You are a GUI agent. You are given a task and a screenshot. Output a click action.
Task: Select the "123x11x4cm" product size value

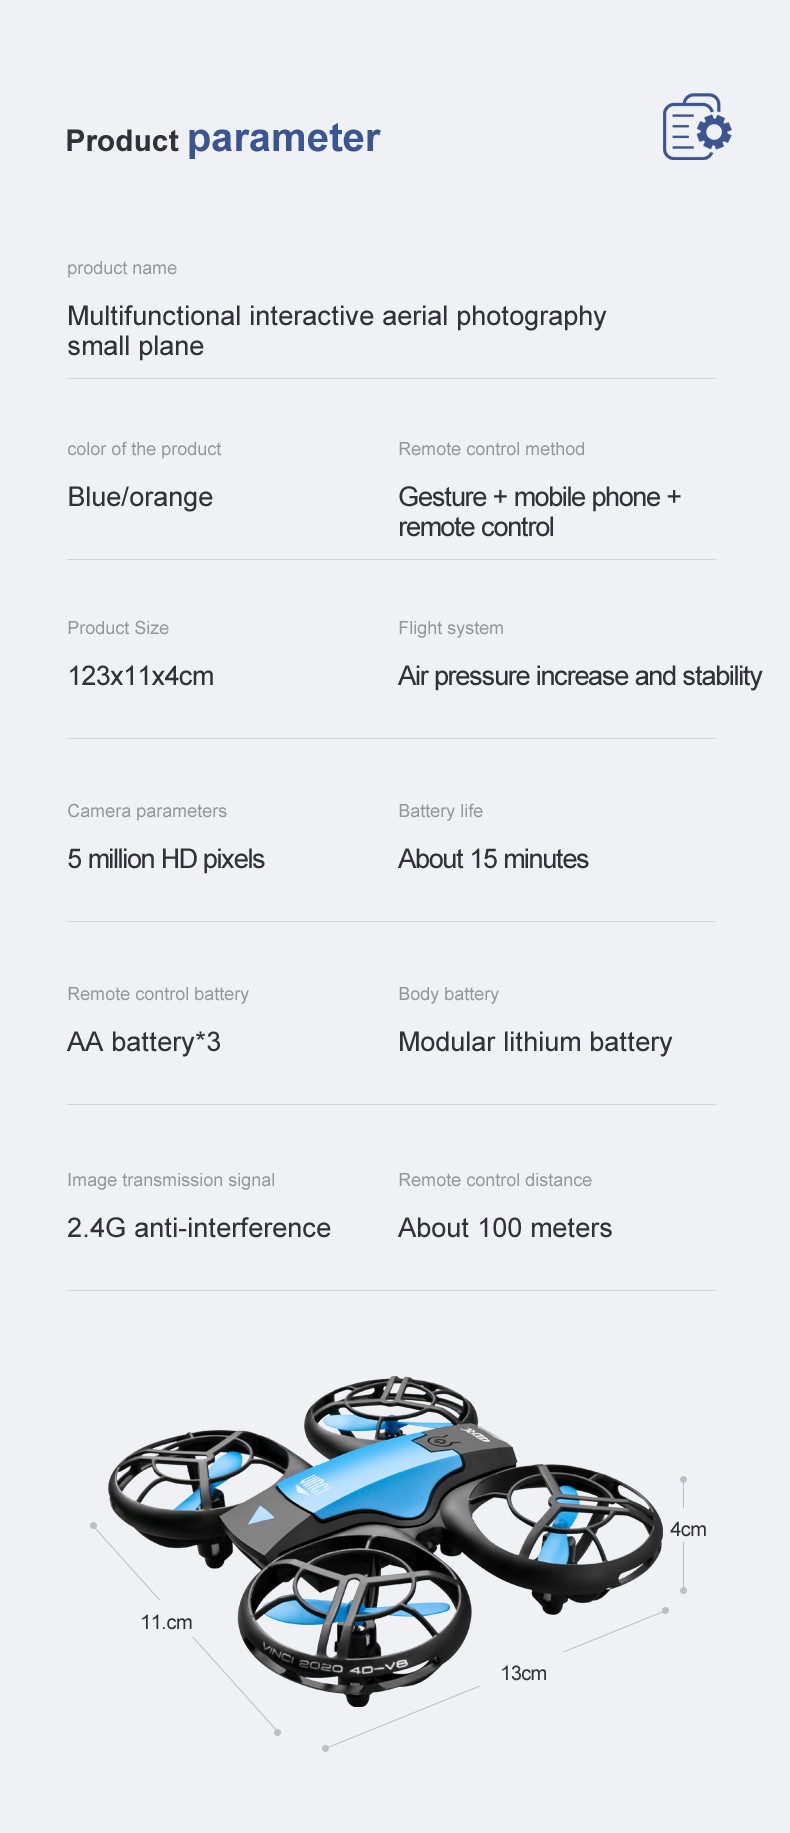(x=141, y=676)
